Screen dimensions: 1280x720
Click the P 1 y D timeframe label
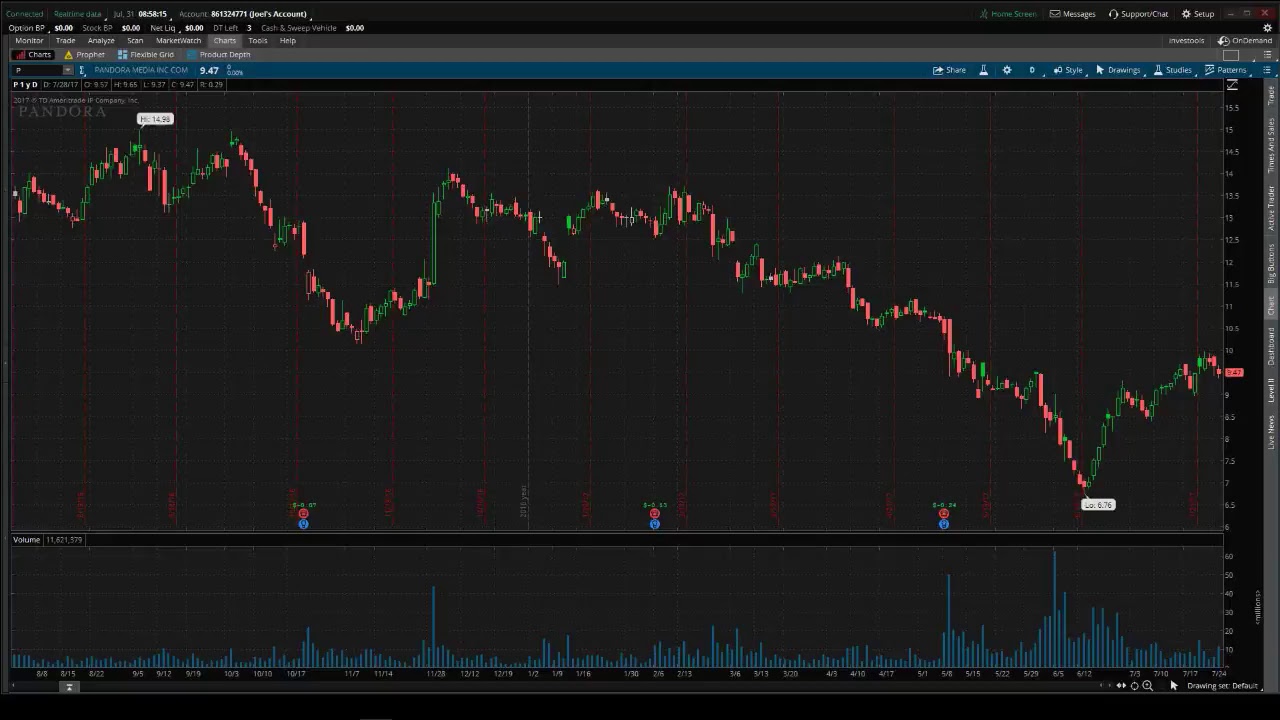point(25,85)
